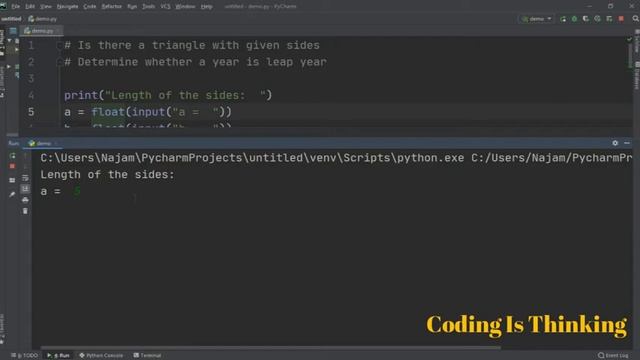Open Search Everywhere magnifier icon

pos(636,19)
